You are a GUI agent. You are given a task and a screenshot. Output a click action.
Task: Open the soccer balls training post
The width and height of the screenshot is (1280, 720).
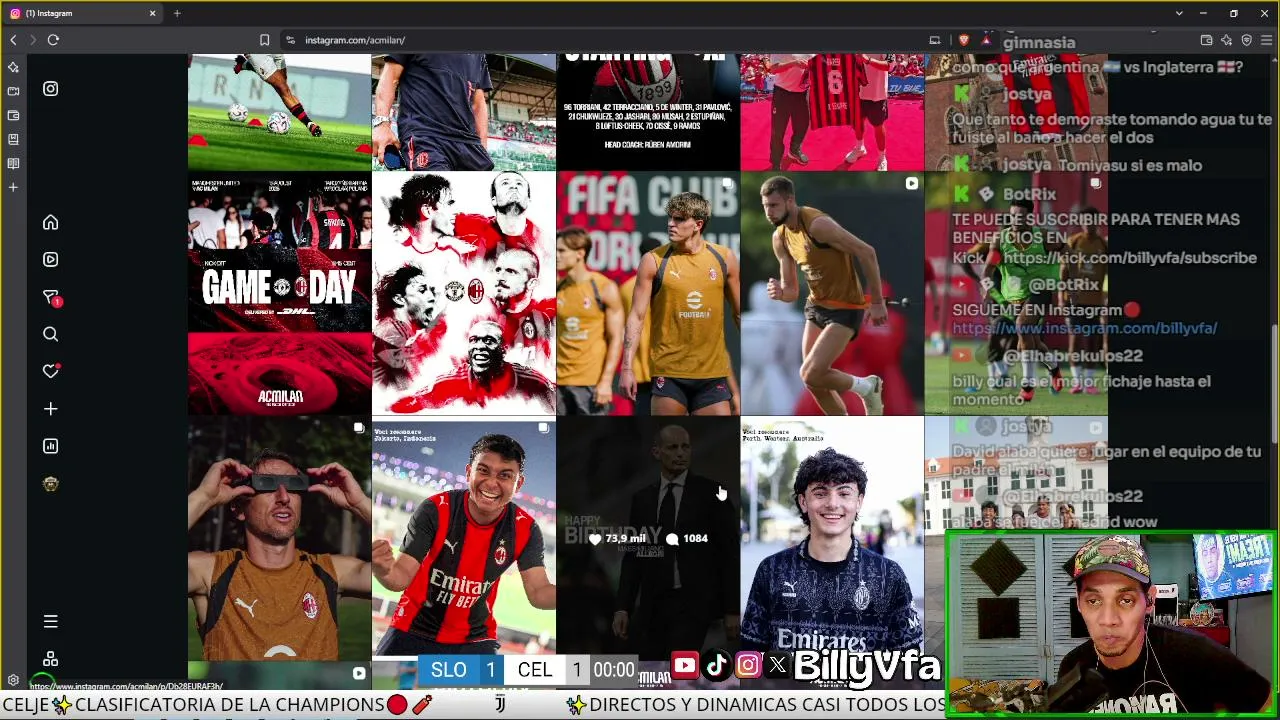279,112
